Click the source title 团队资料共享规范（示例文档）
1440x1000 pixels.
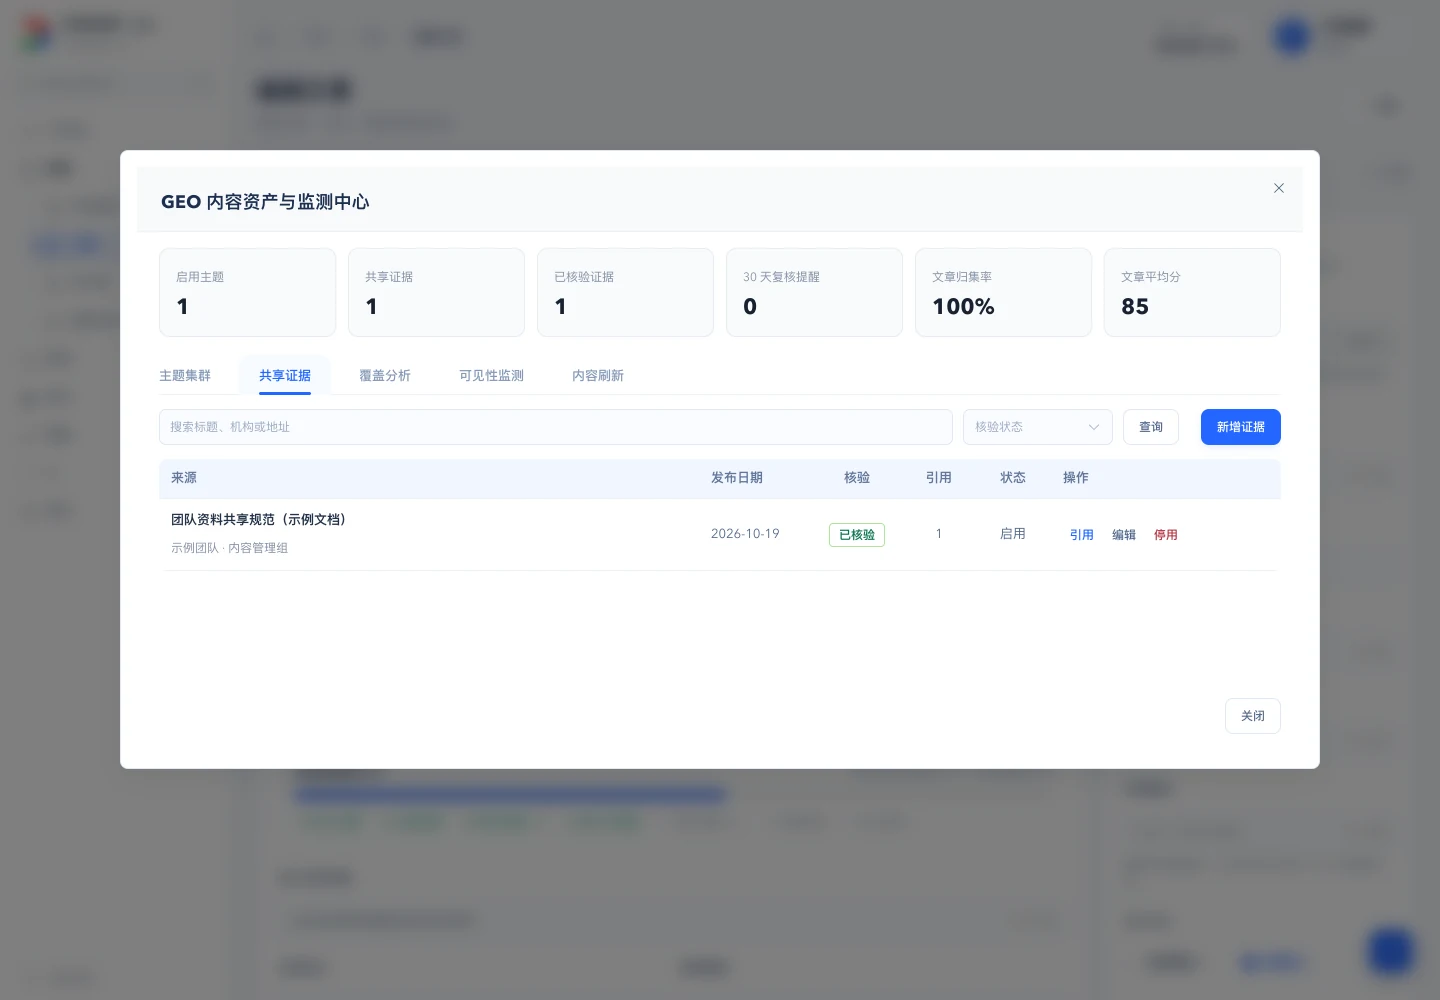(x=259, y=520)
